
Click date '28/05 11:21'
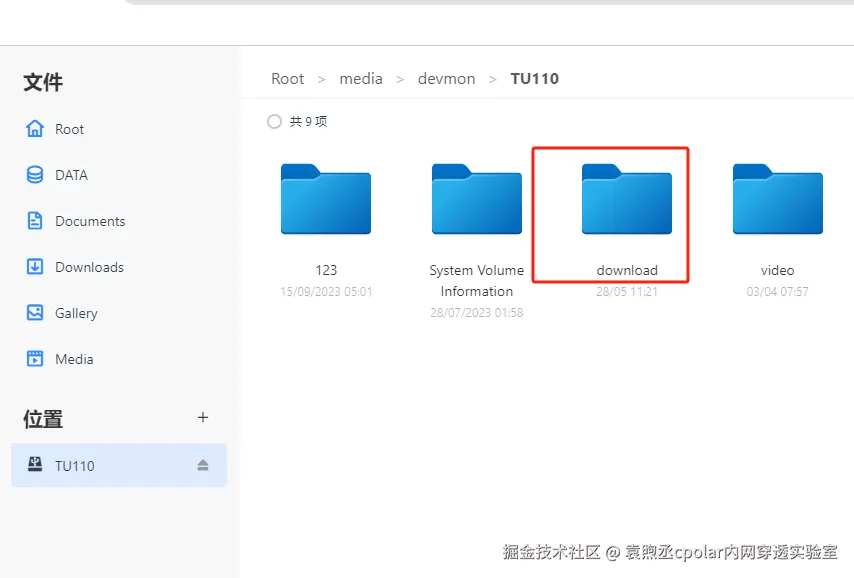coord(627,291)
